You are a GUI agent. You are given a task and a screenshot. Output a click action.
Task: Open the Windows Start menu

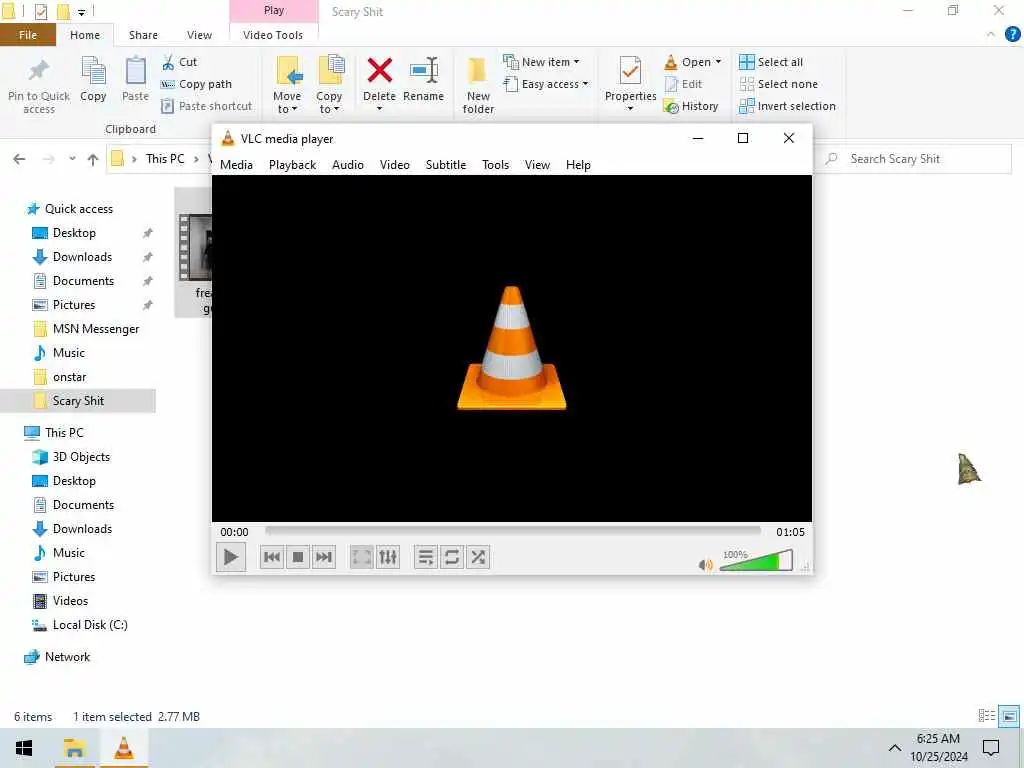click(24, 748)
